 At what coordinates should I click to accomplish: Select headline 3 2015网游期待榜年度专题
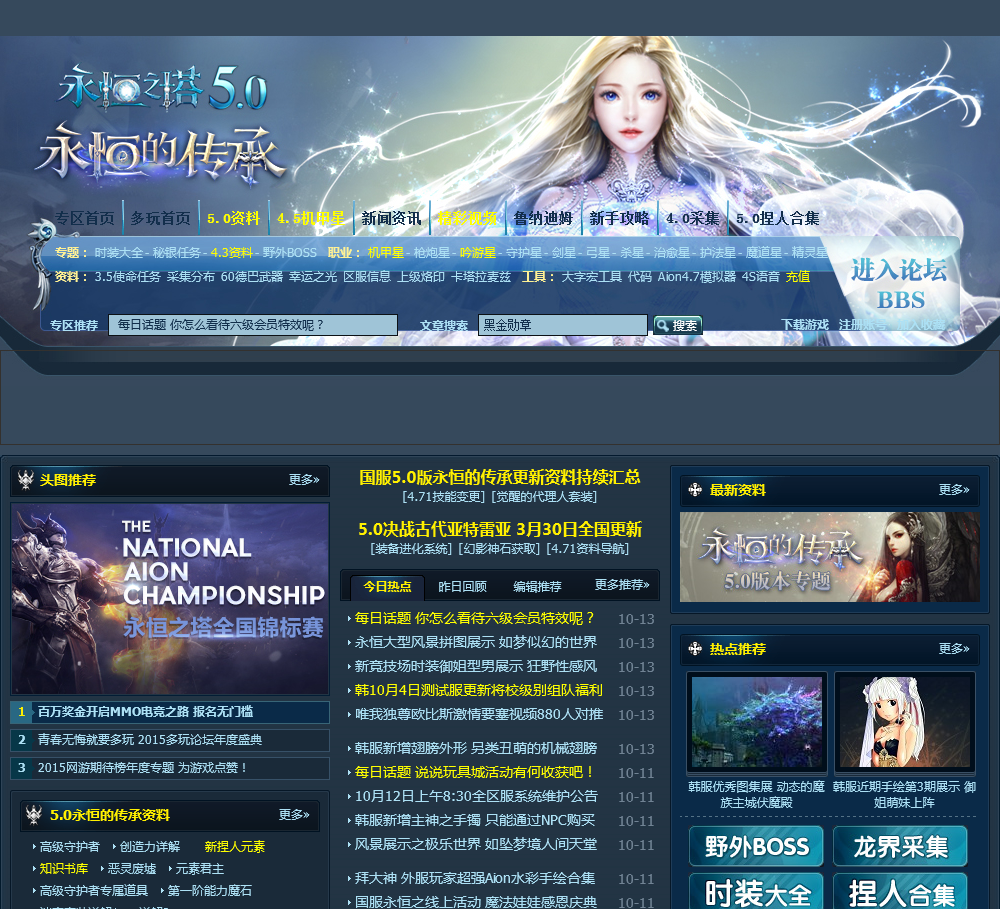pyautogui.click(x=170, y=767)
